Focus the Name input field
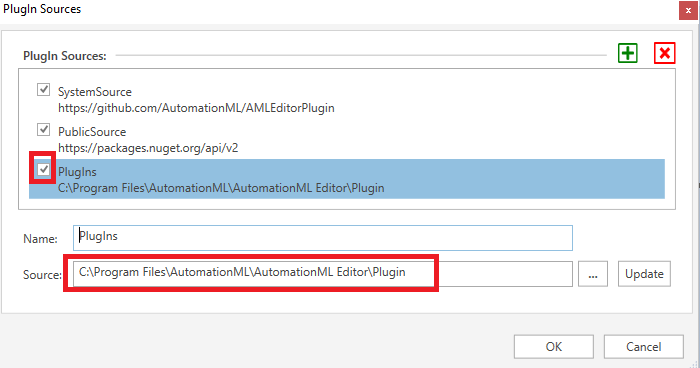This screenshot has width=700, height=368. 323,238
